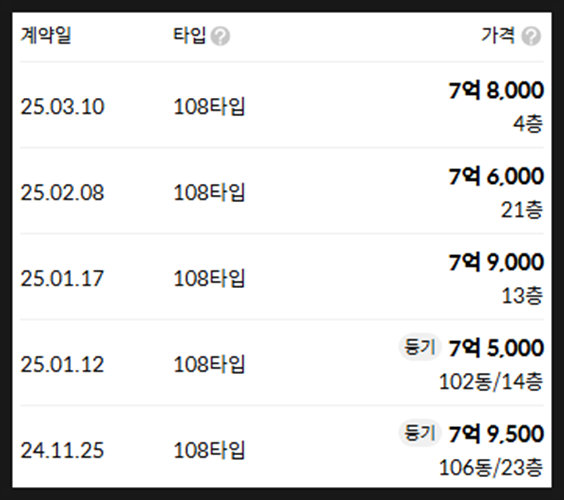Select the 계약일 column header

[x=46, y=36]
